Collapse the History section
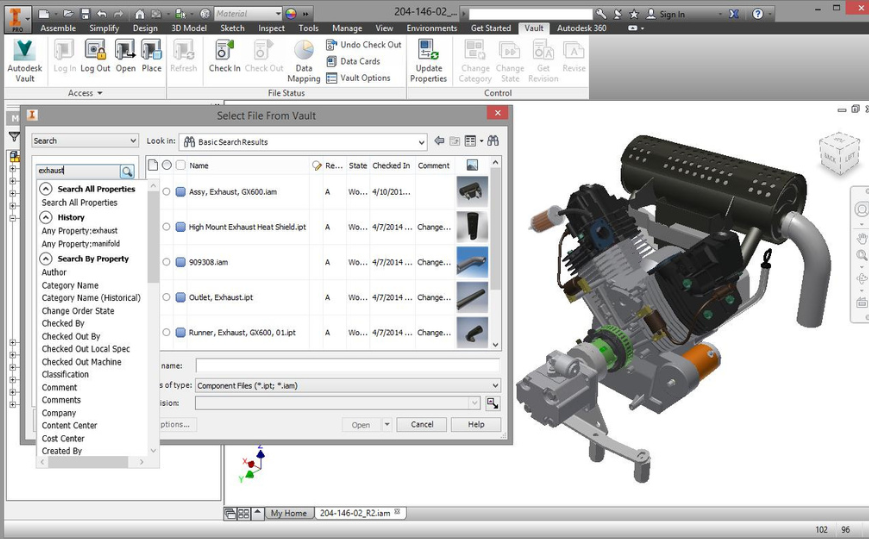869x539 pixels. pyautogui.click(x=46, y=217)
